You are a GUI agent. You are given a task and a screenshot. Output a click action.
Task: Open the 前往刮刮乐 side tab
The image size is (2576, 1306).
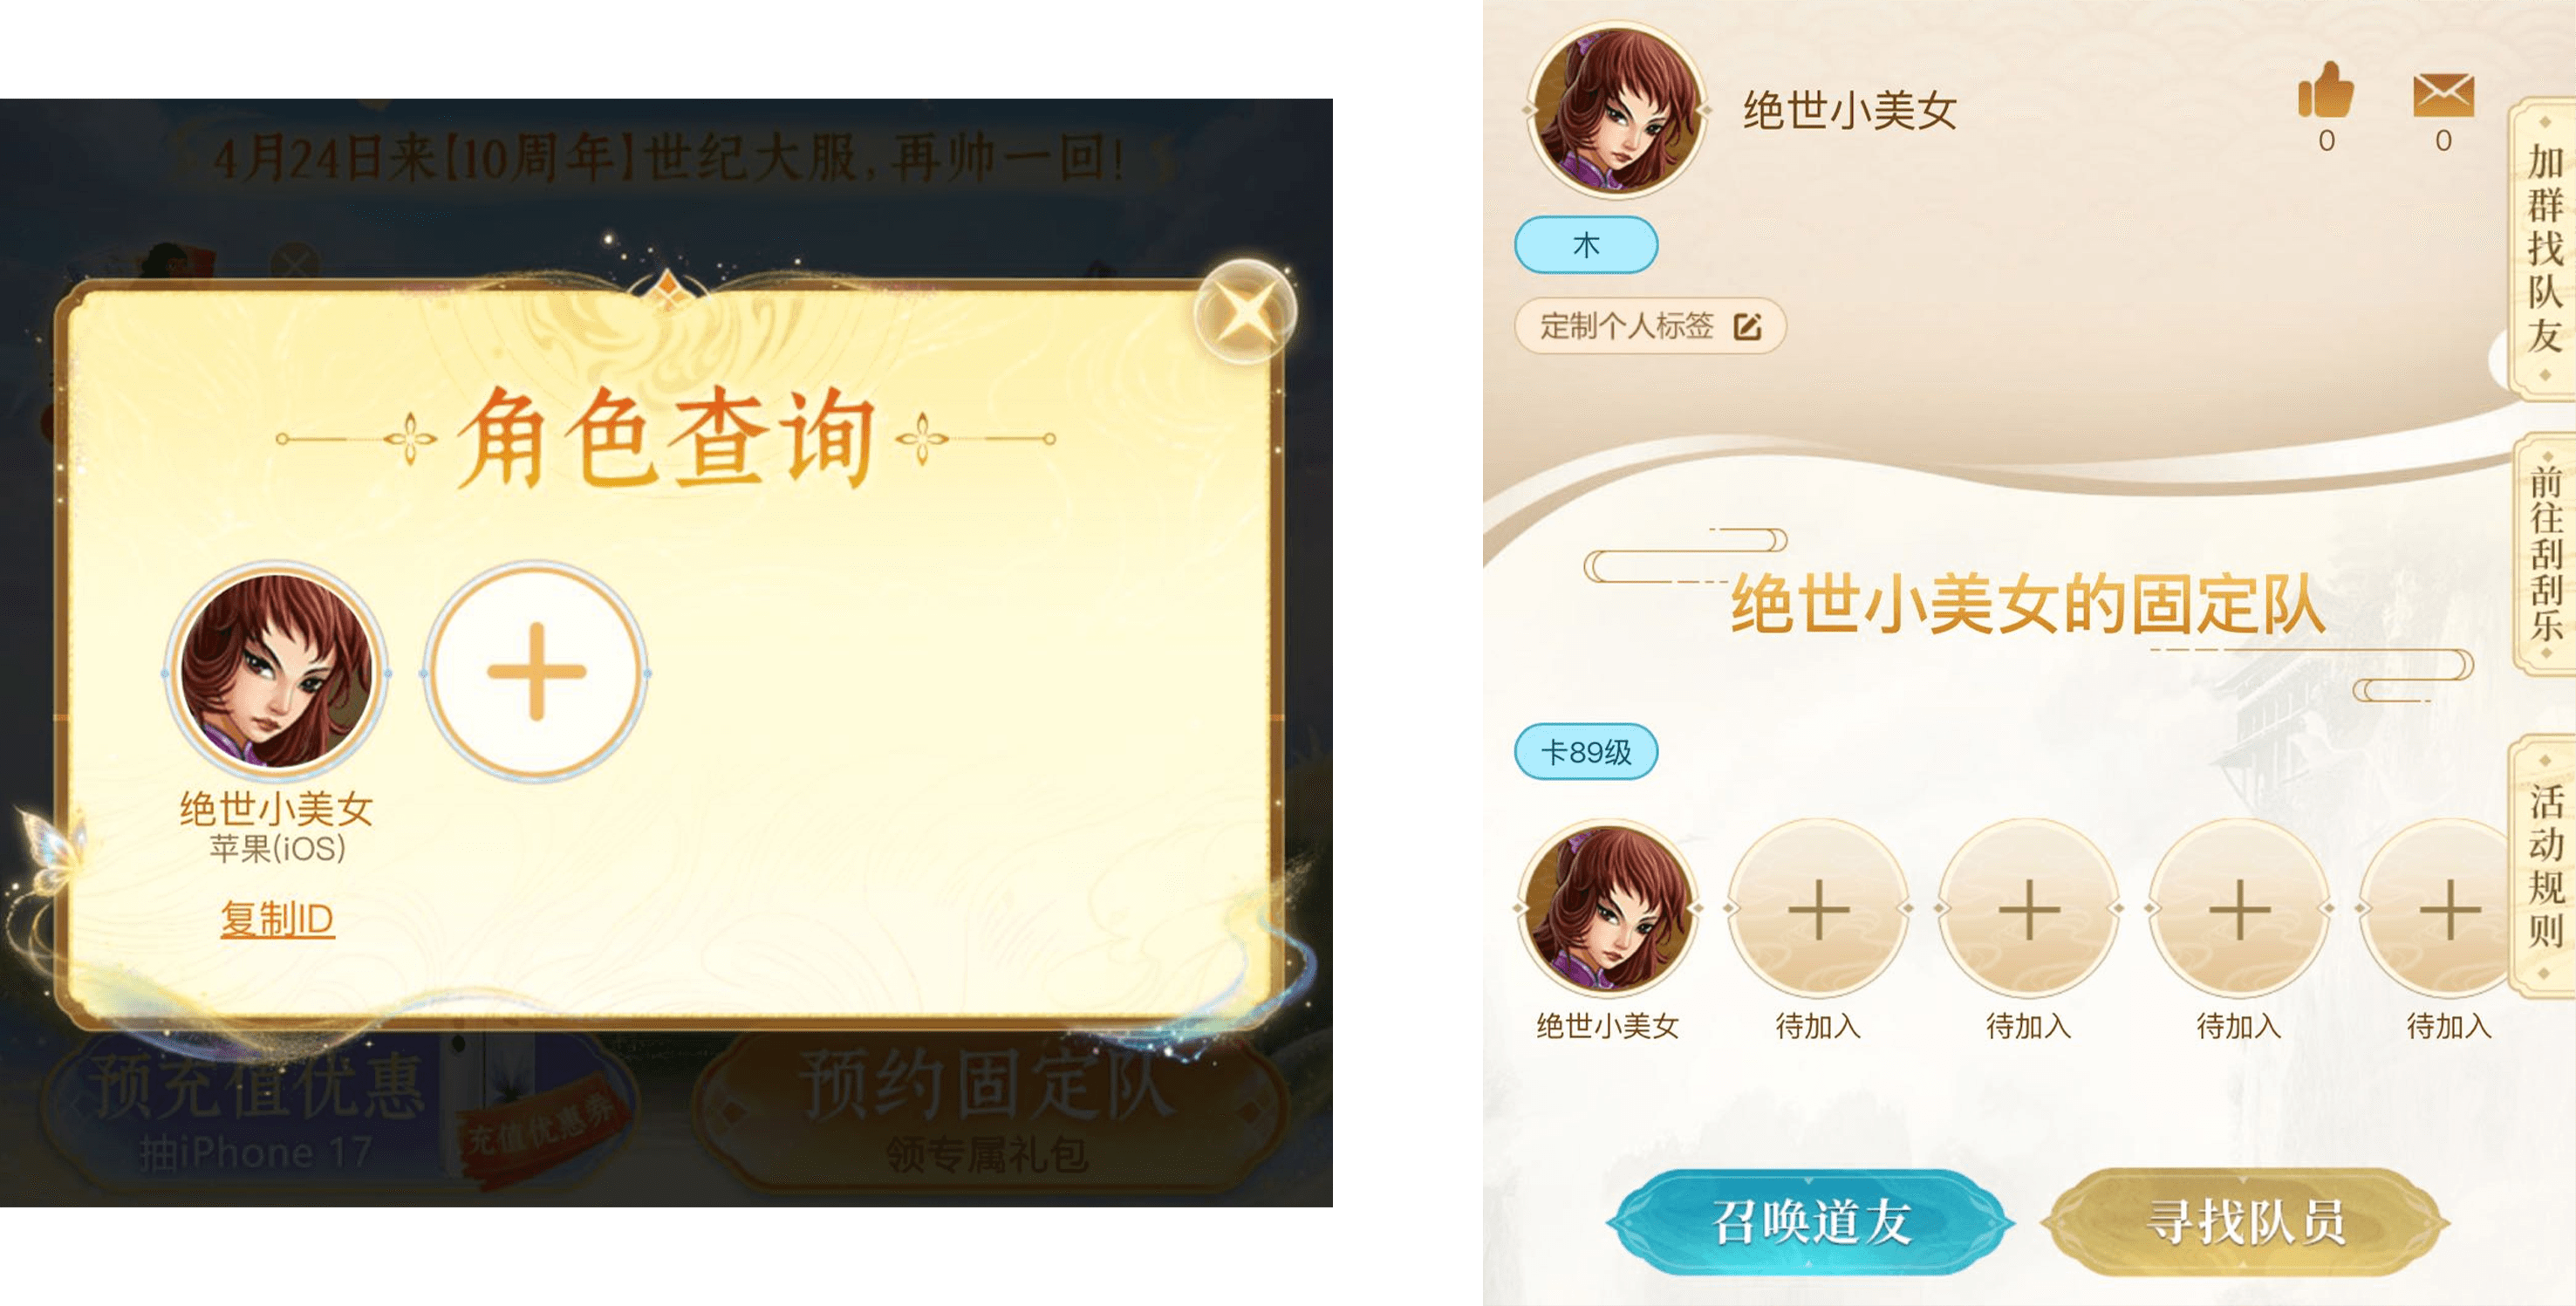point(2545,554)
